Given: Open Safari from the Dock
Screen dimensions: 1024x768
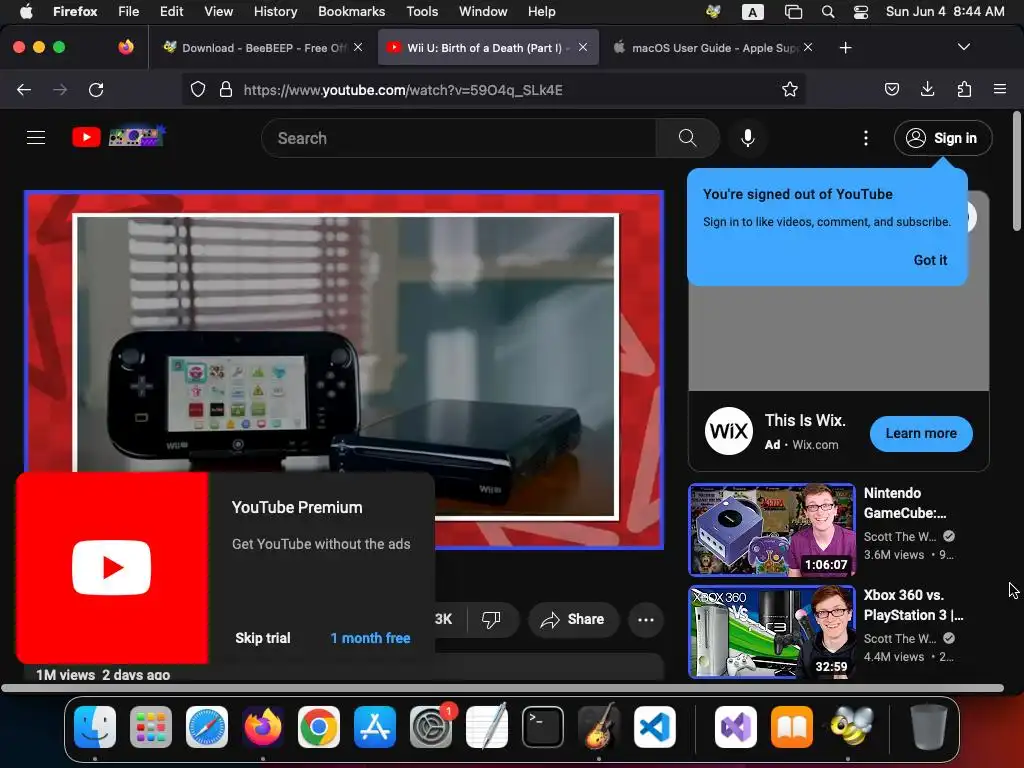Looking at the screenshot, I should (207, 727).
